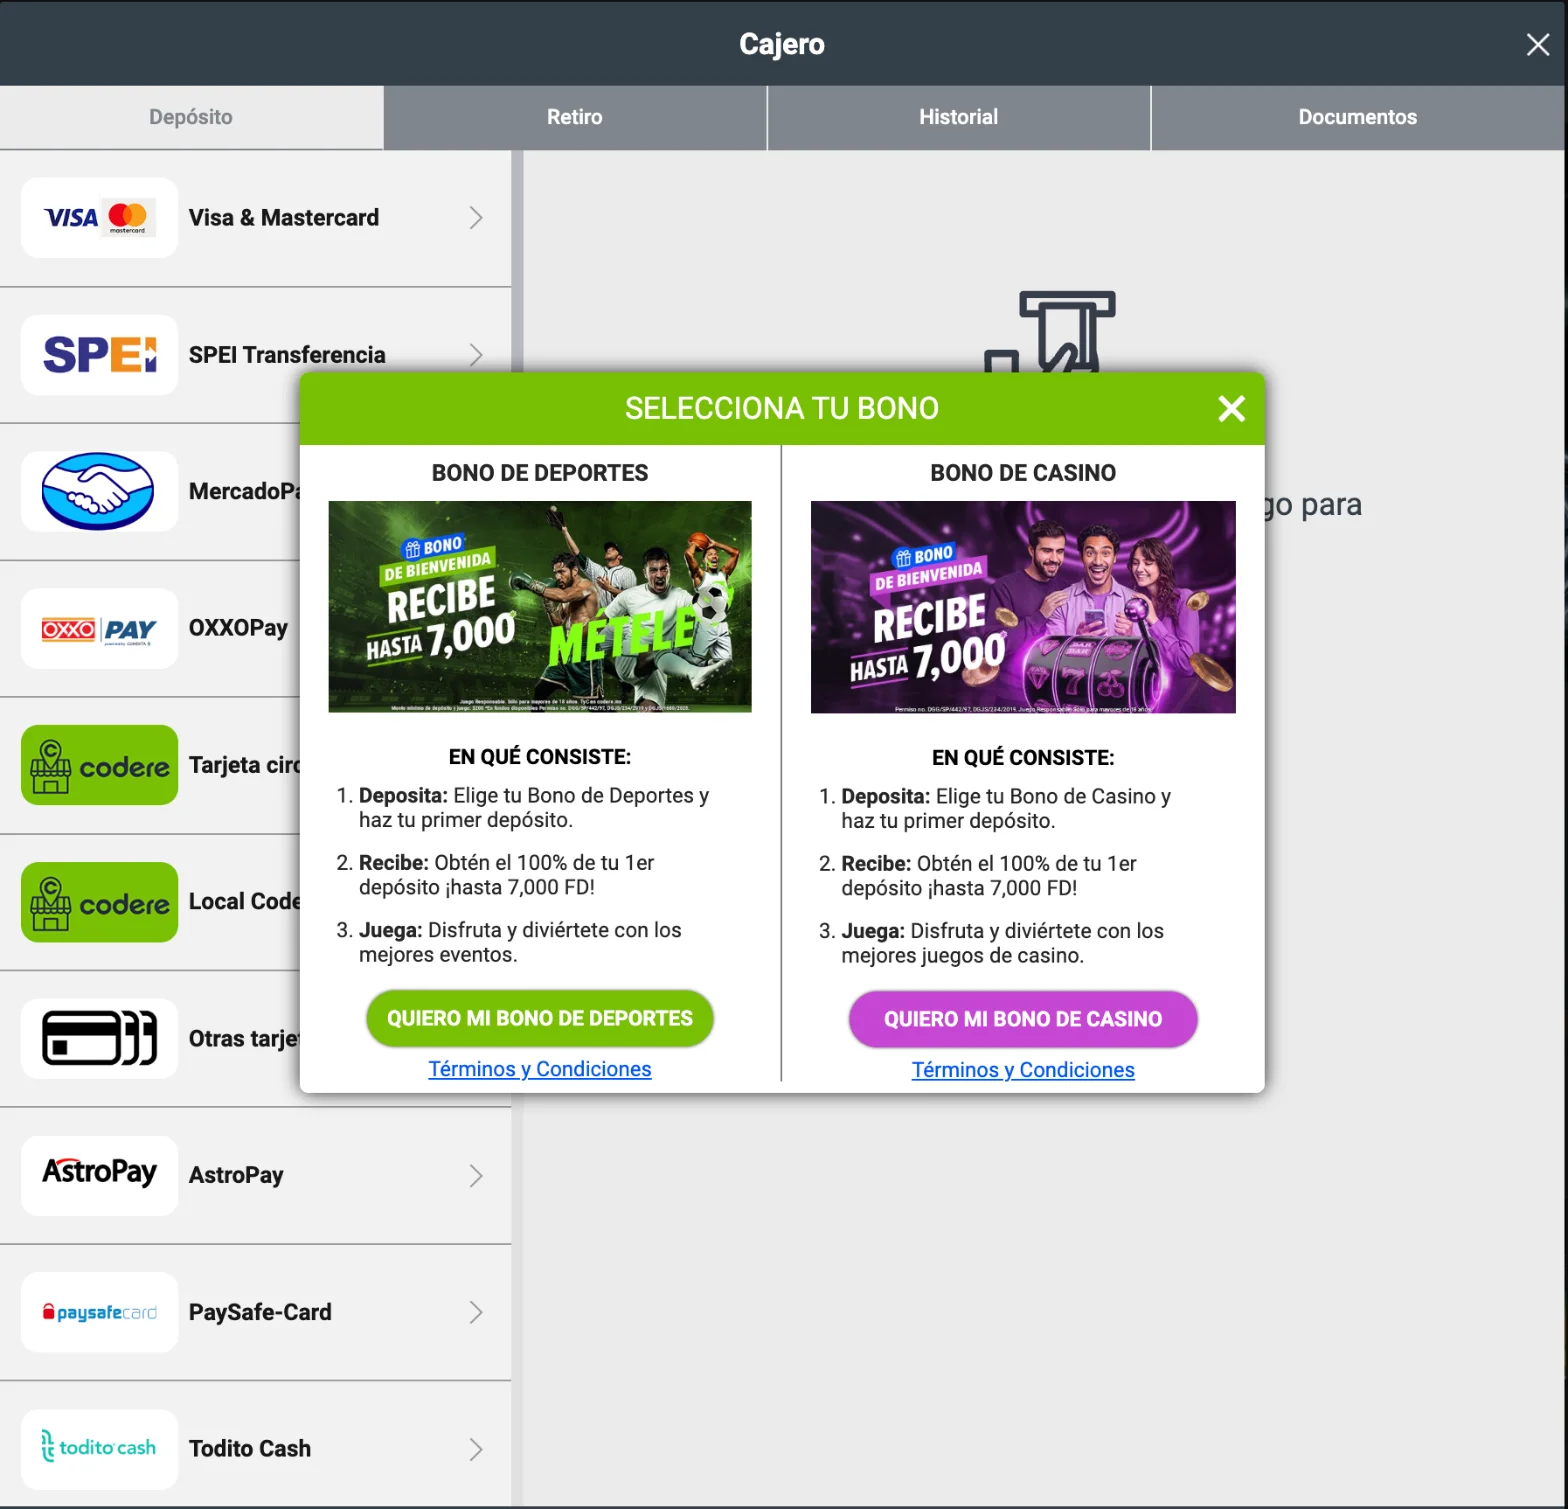
Task: Click the Visa Mastercard logo icon
Action: (x=99, y=218)
